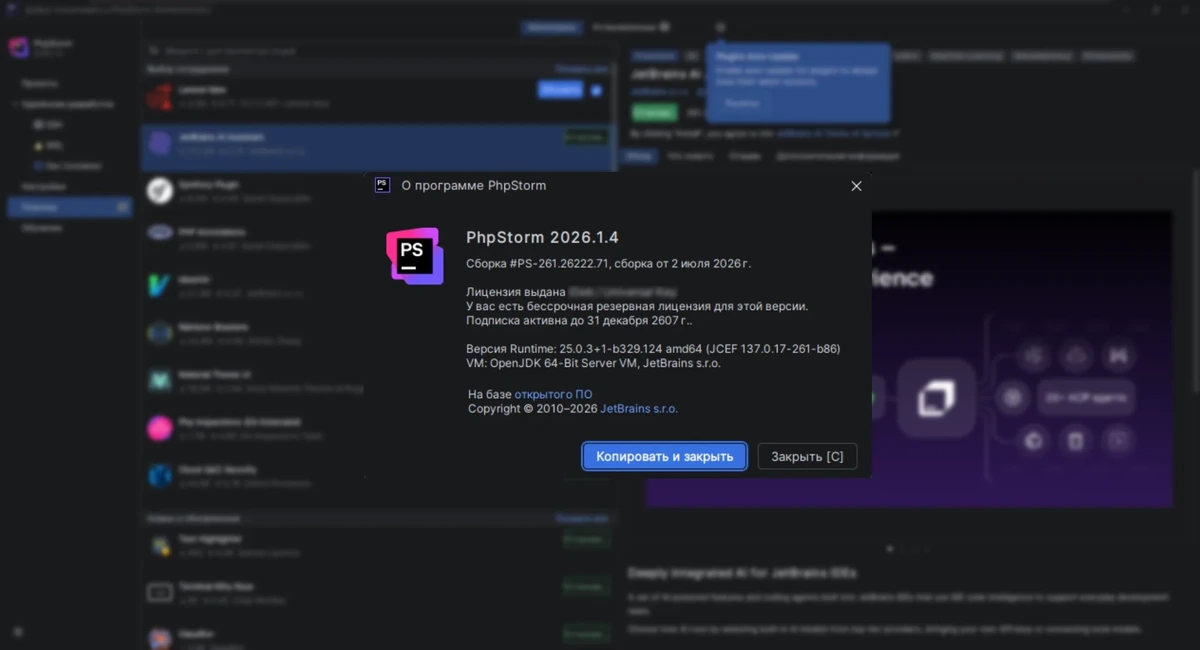
Task: Collapse the remote development group in background sidebar
Action: pyautogui.click(x=15, y=104)
